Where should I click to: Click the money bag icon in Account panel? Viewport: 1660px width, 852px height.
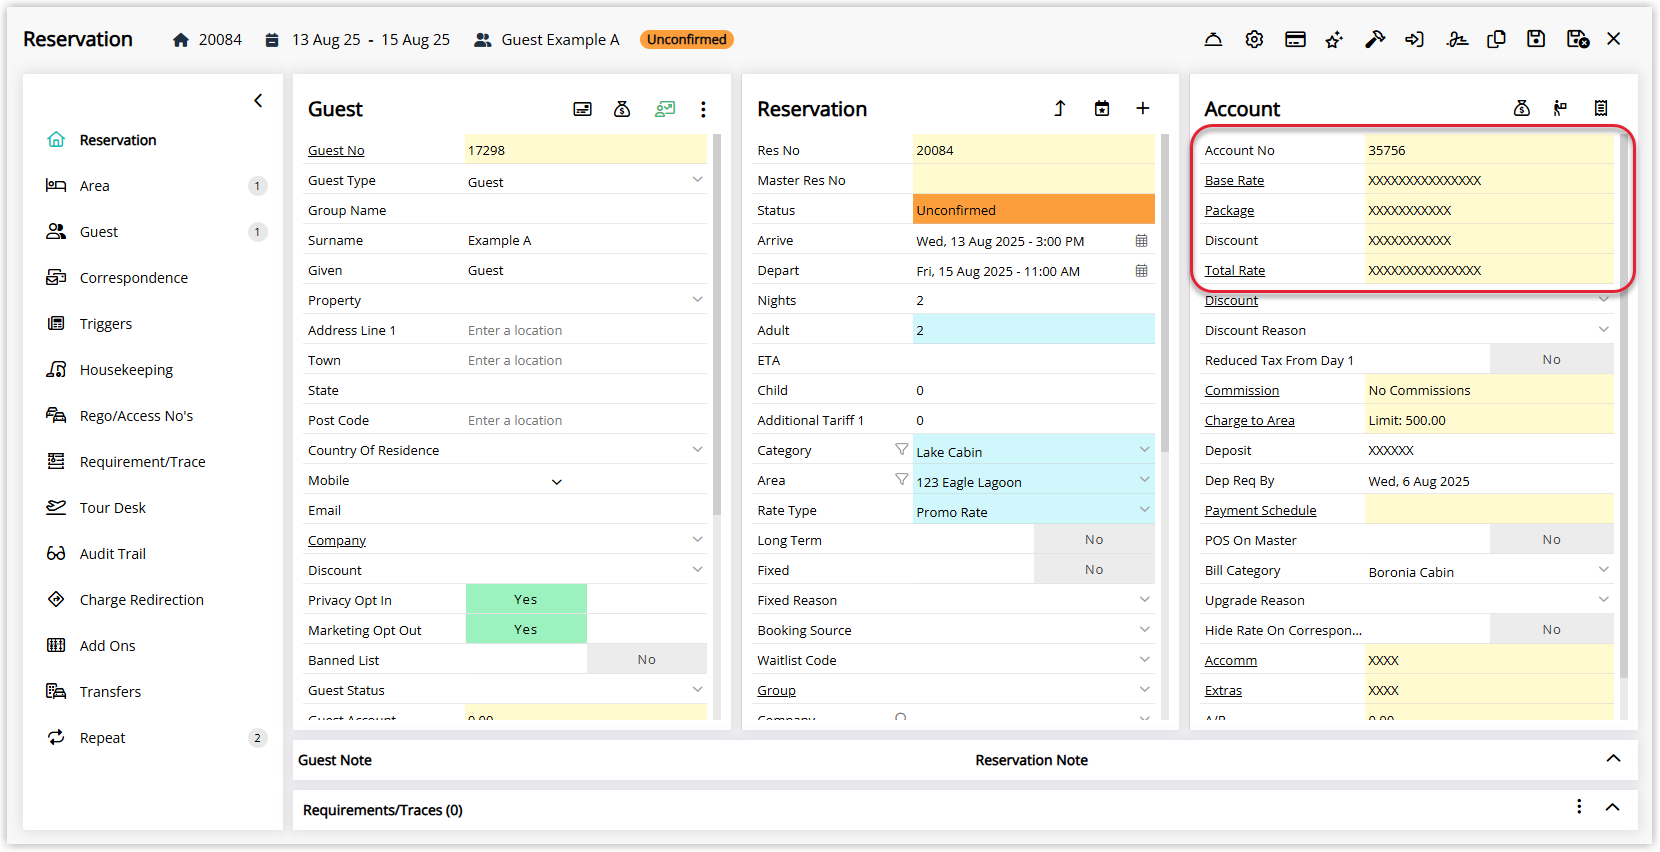point(1522,108)
